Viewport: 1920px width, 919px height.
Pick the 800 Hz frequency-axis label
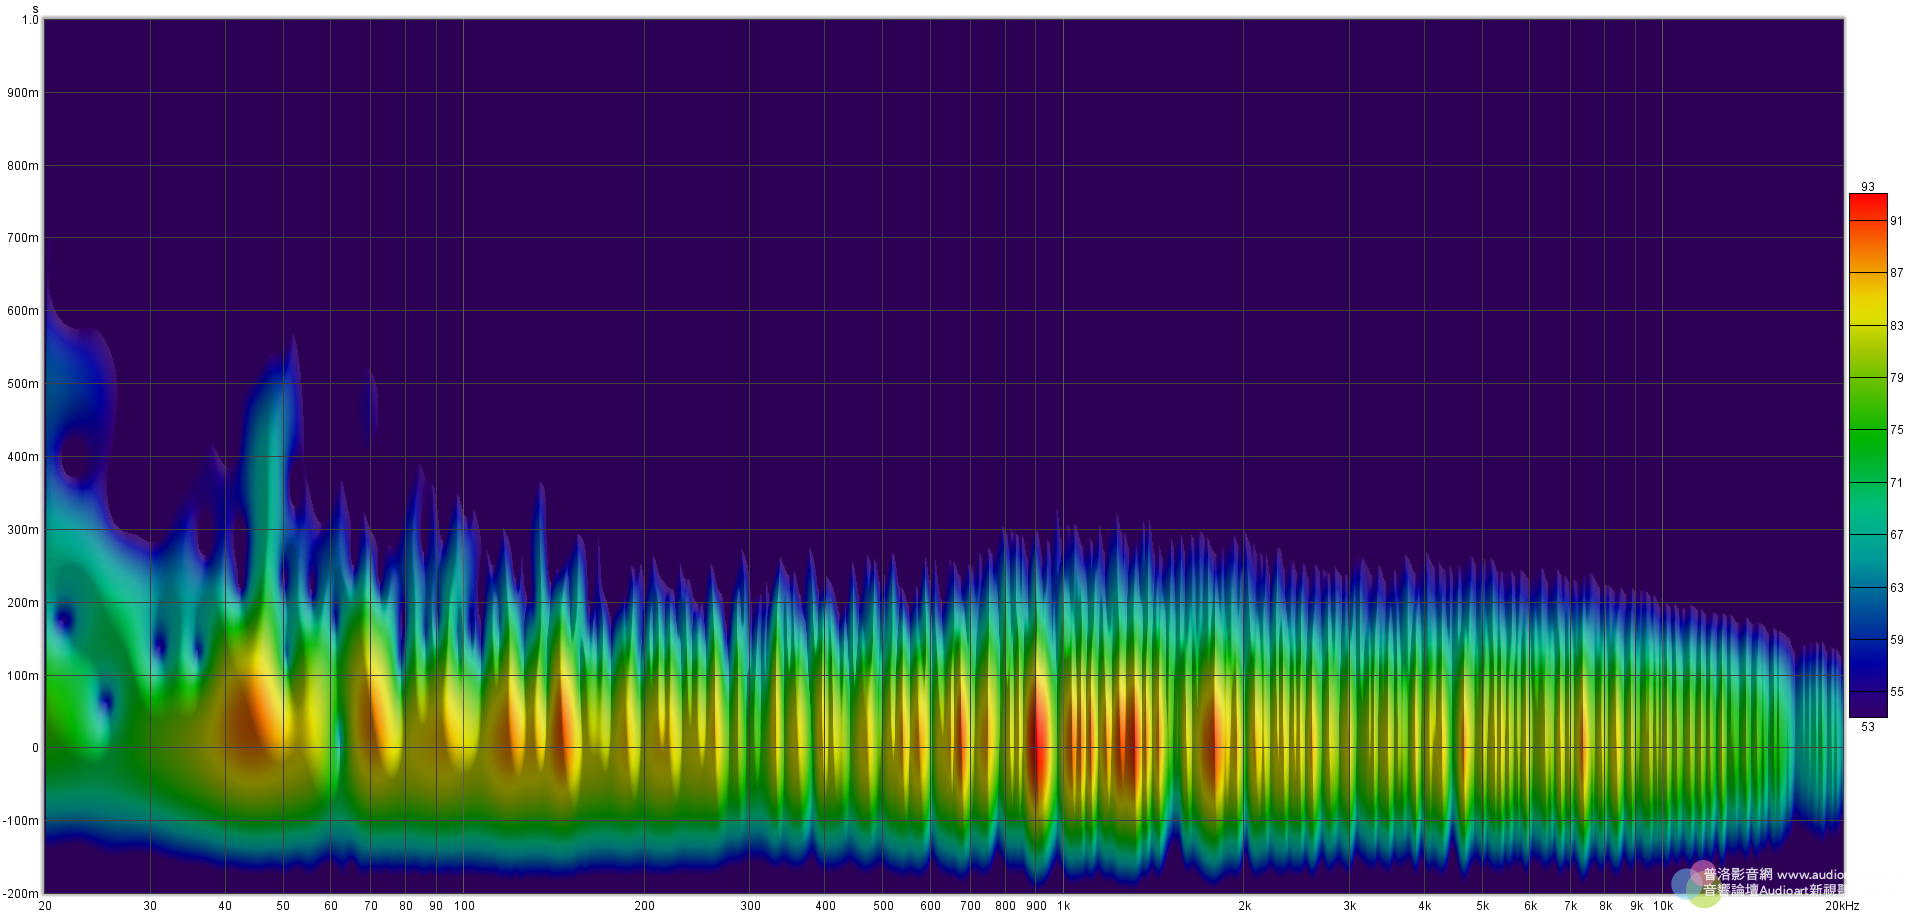tap(1006, 906)
